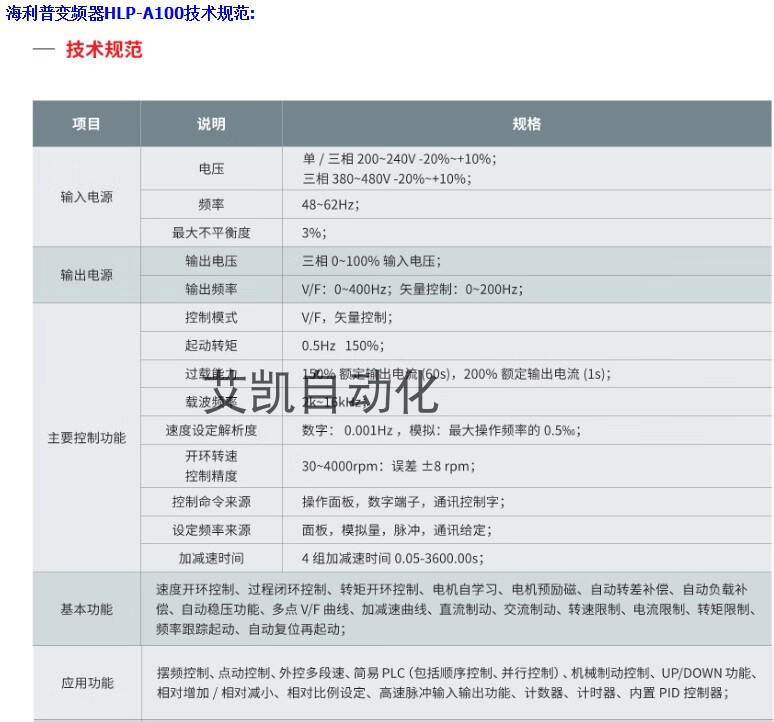Select the 主要控制功能 category cell
This screenshot has width=774, height=722.
coord(86,438)
